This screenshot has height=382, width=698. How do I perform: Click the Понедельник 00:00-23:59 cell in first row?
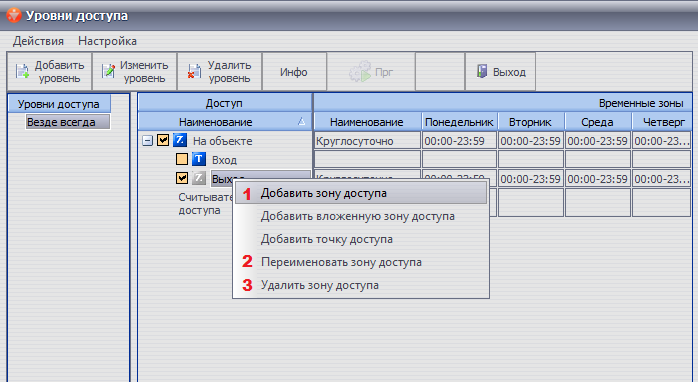pos(459,140)
